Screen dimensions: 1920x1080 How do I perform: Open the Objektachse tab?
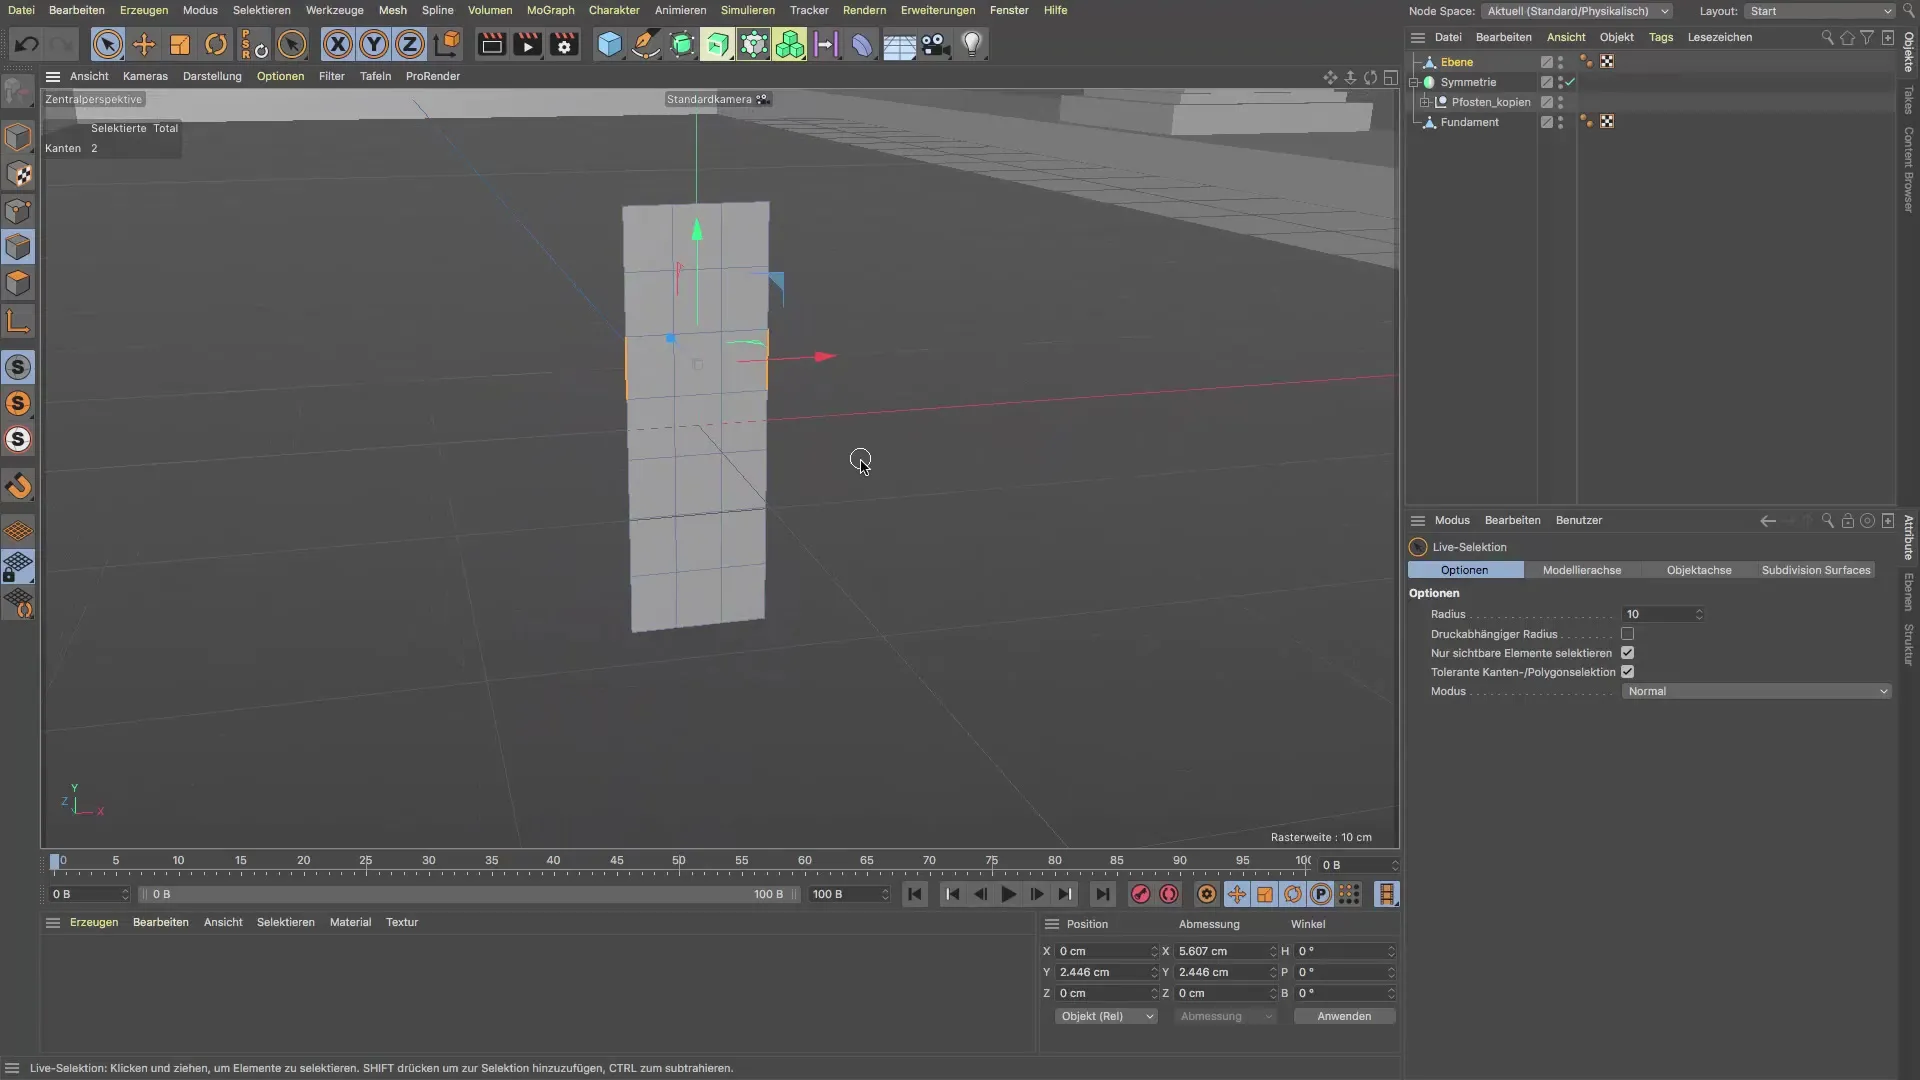pyautogui.click(x=1698, y=570)
